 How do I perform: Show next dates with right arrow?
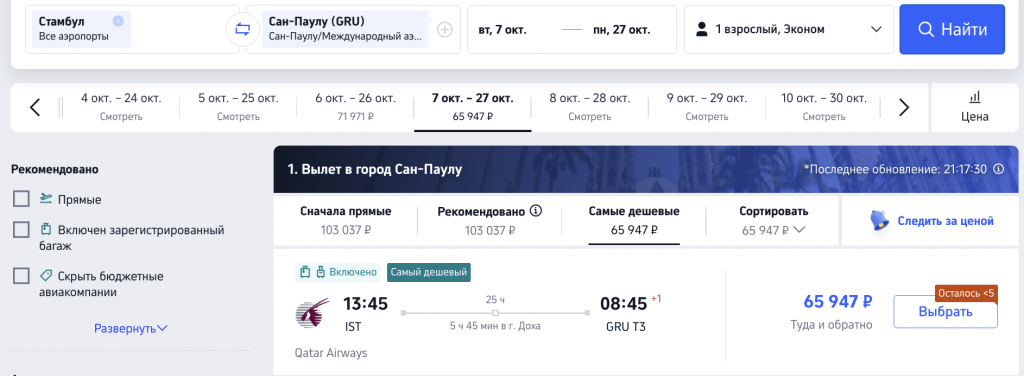click(x=904, y=107)
